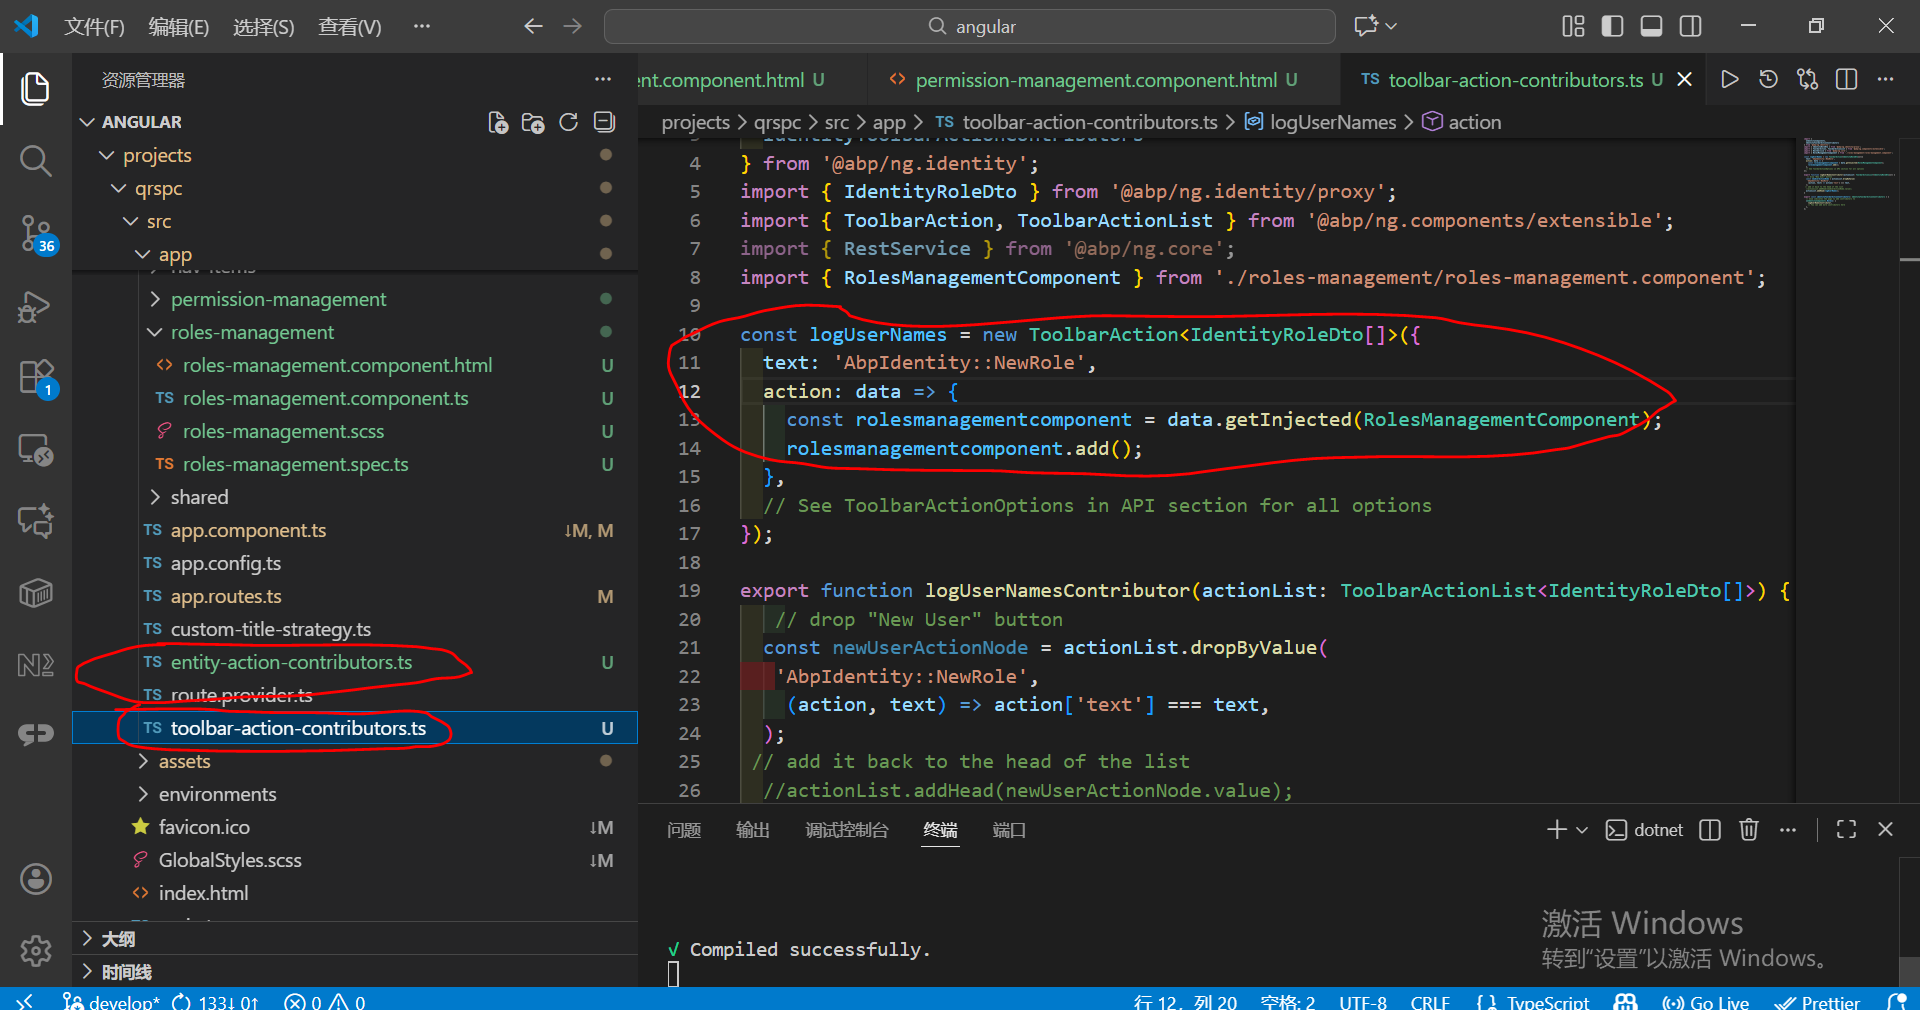This screenshot has width=1920, height=1010.
Task: Toggle the primary side bar layout
Action: click(x=1612, y=26)
